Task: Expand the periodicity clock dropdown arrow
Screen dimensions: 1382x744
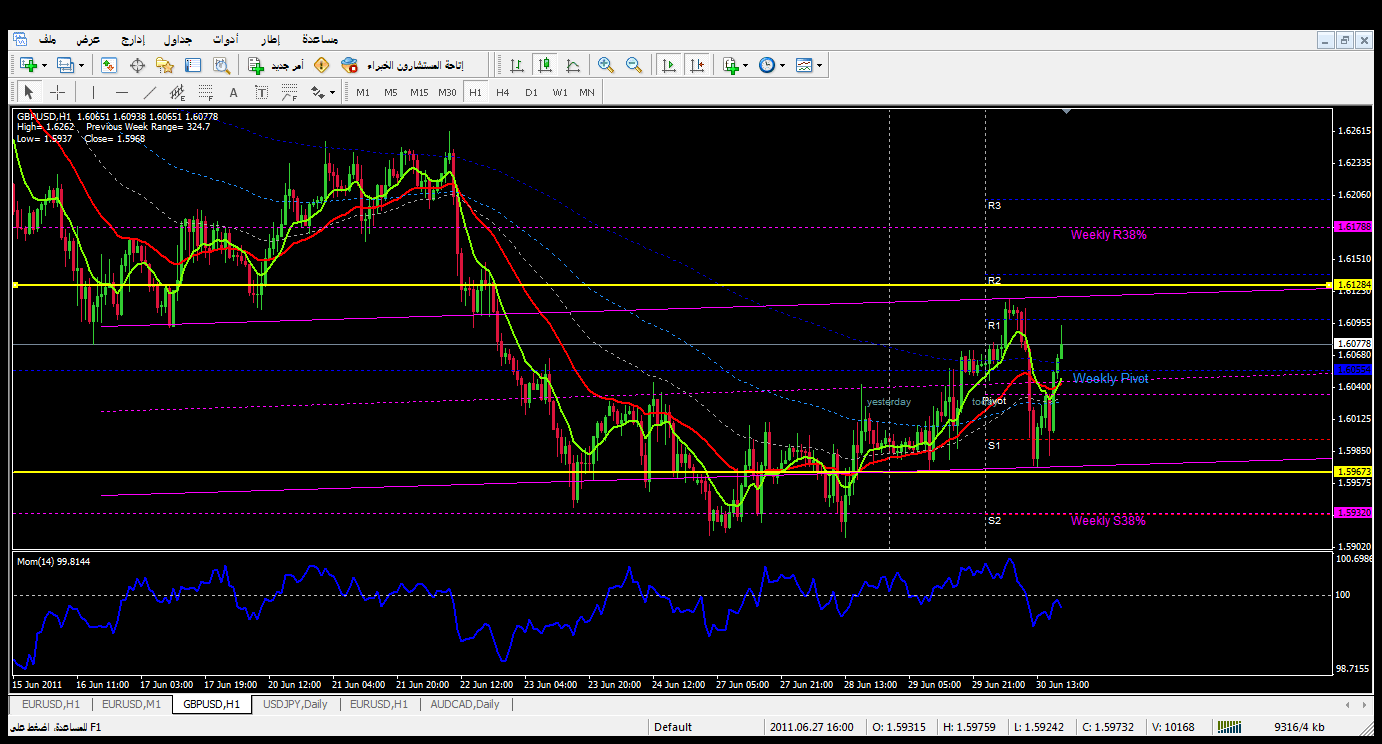Action: tap(782, 66)
